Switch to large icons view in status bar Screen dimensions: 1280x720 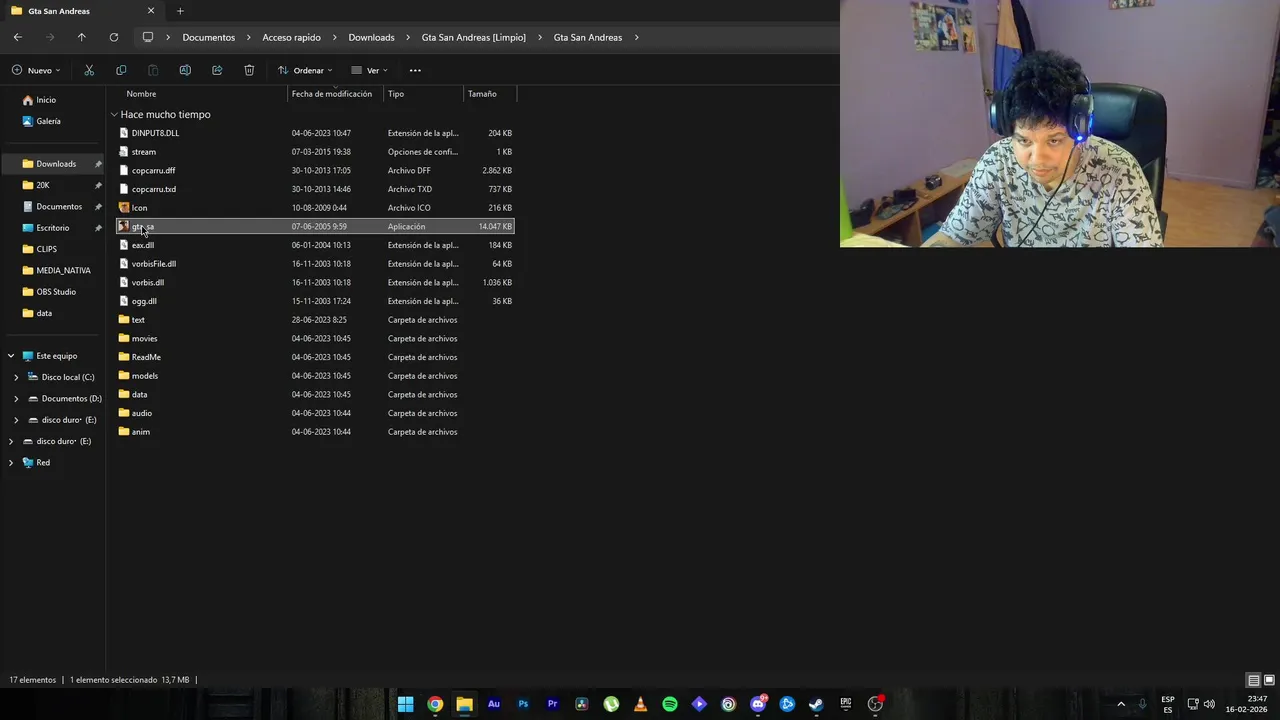(x=1269, y=680)
